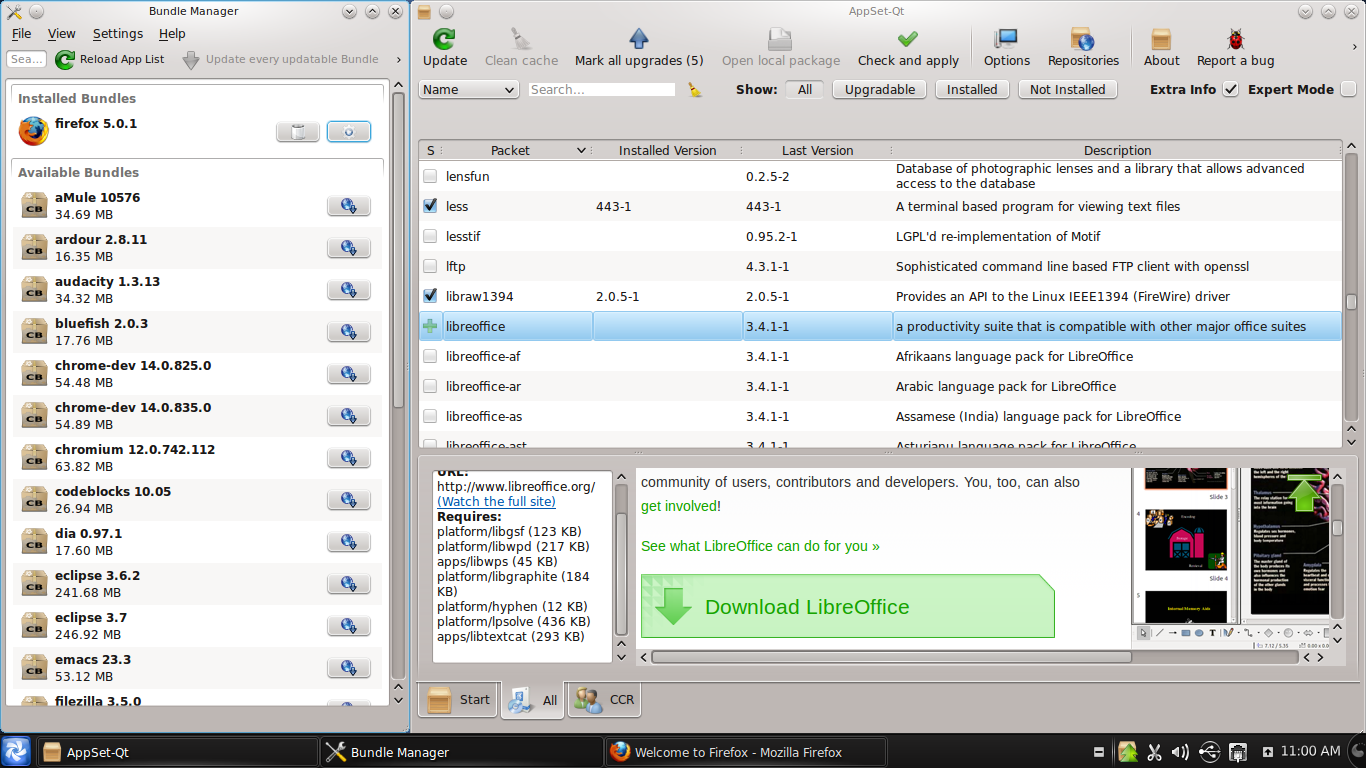Click the green plus icon on libreoffice row

pos(430,326)
